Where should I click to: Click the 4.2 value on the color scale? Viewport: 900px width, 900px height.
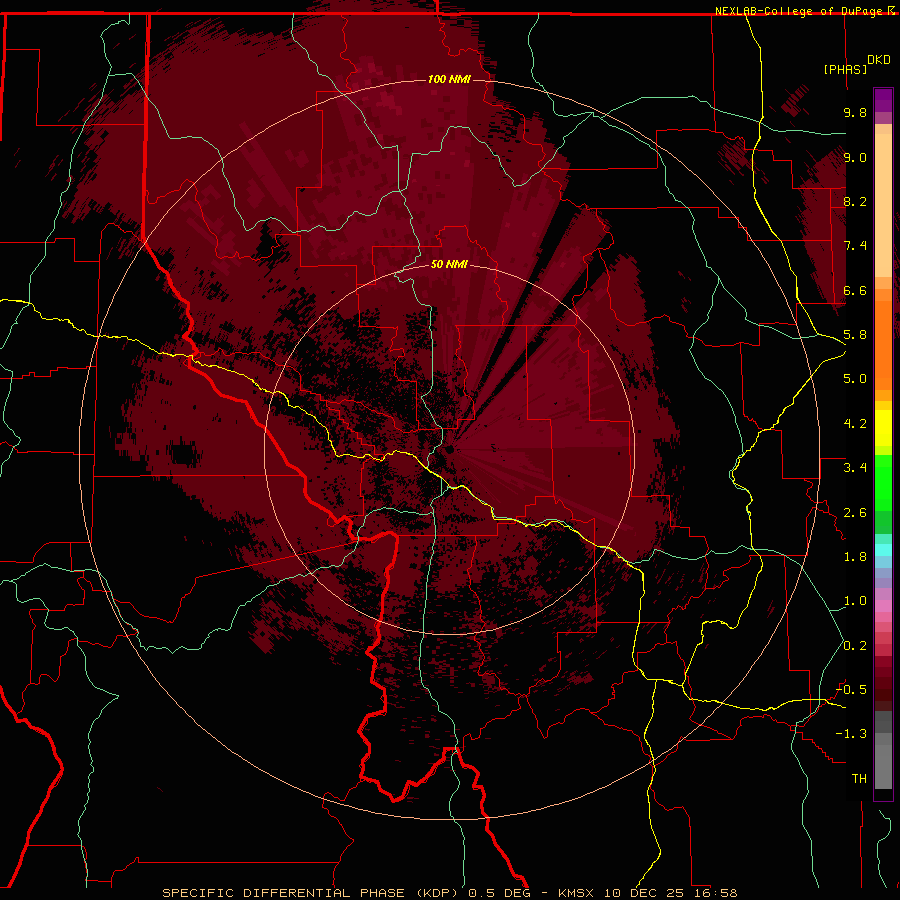(x=855, y=424)
